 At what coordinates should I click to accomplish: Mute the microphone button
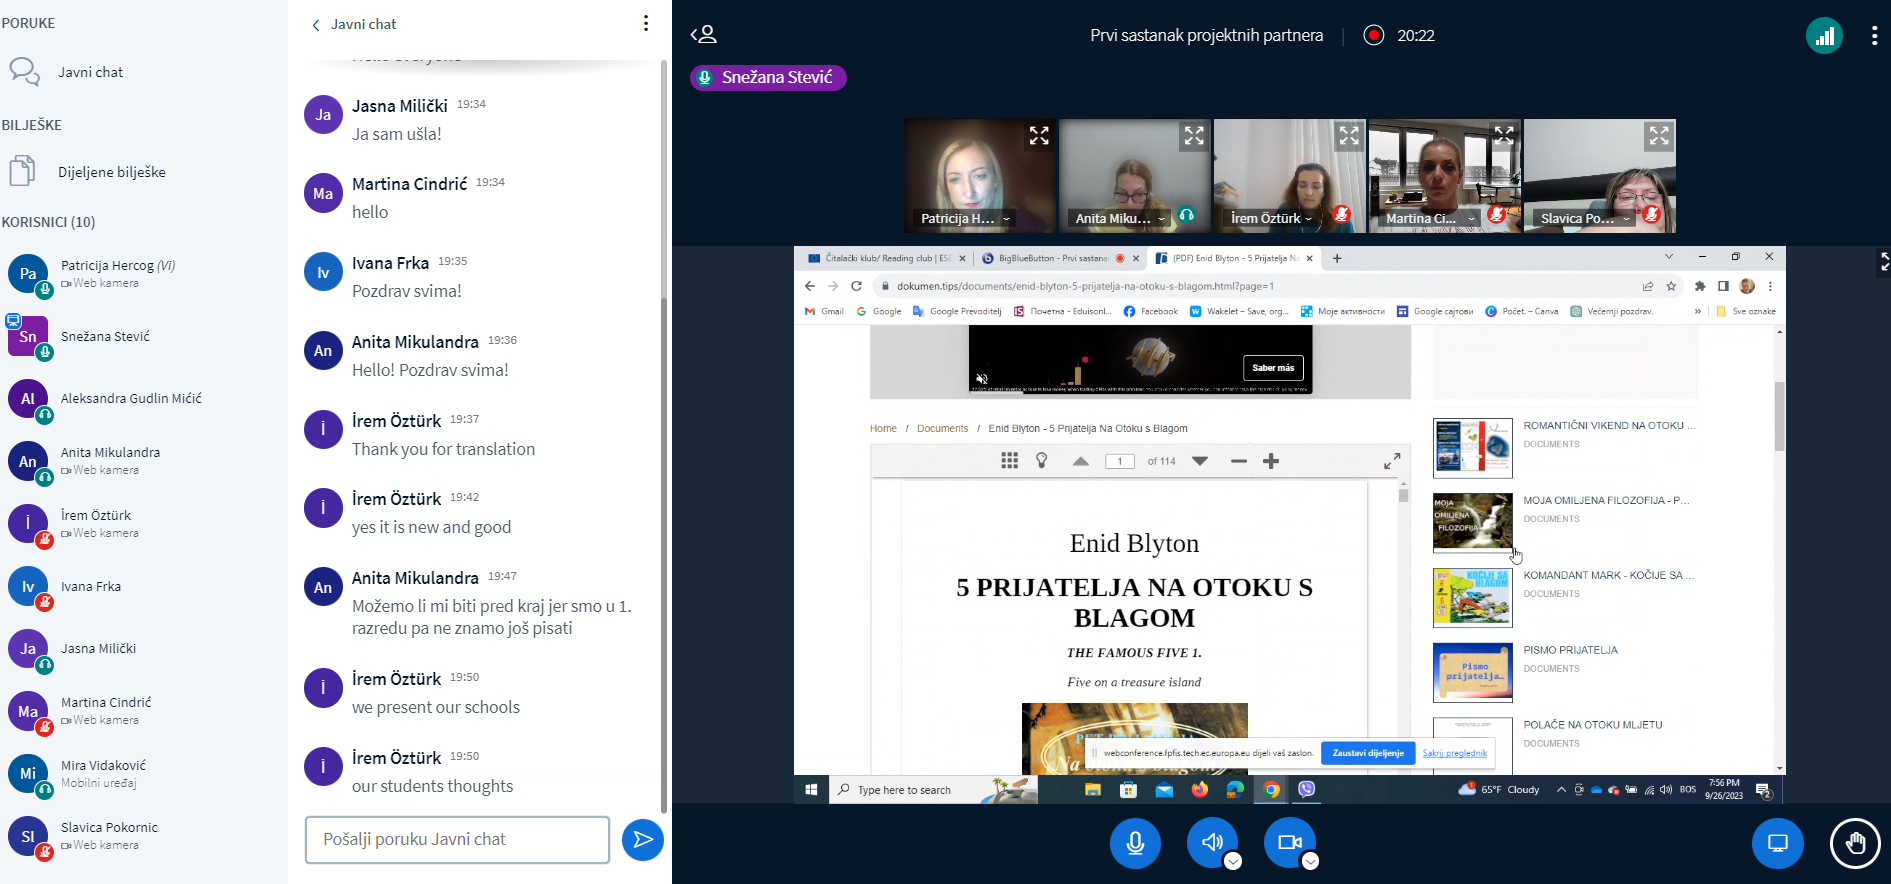tap(1135, 843)
